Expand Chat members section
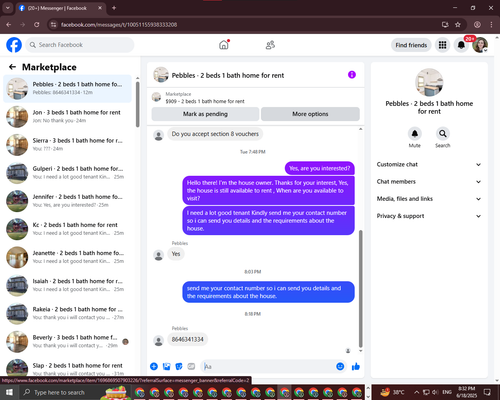This screenshot has height=400, width=500. point(429,182)
